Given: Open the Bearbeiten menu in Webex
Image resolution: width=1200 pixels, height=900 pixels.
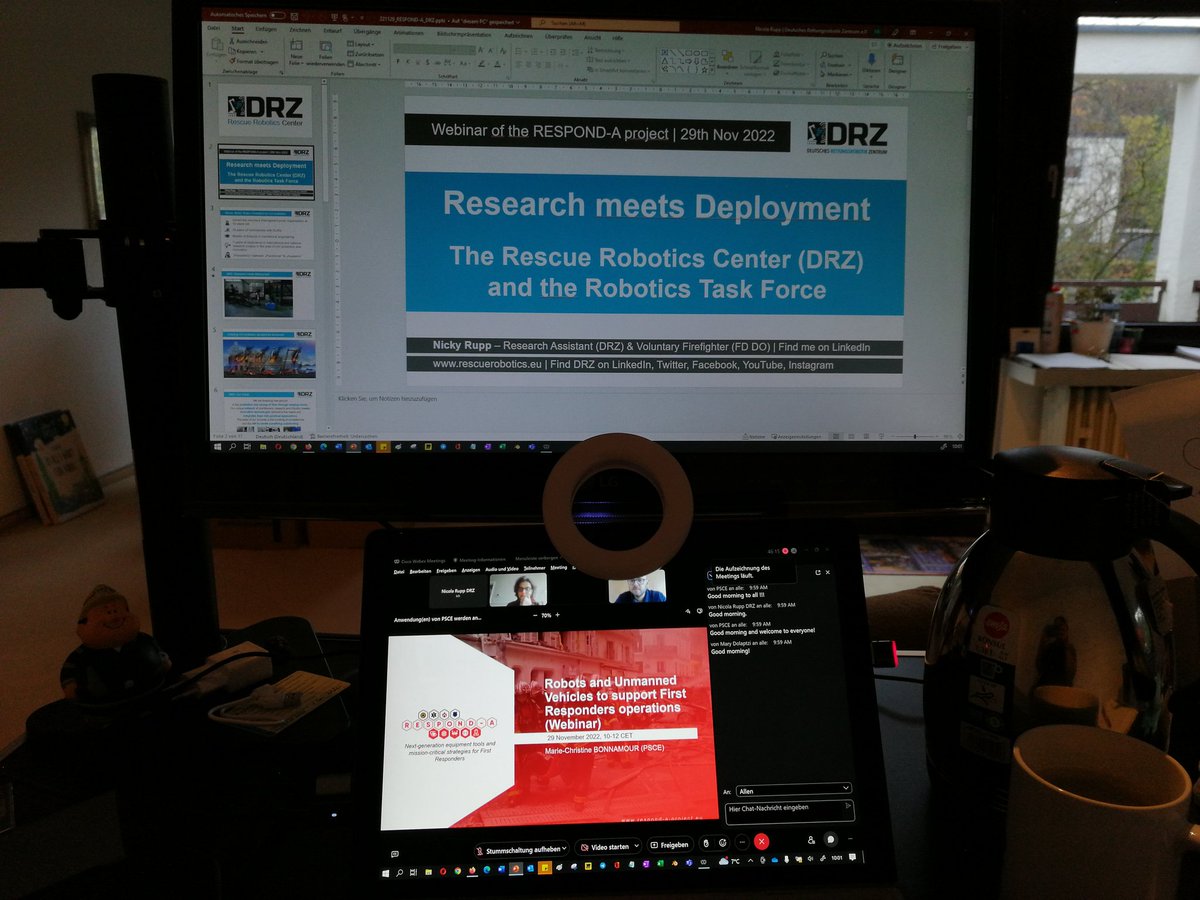Looking at the screenshot, I should (420, 569).
